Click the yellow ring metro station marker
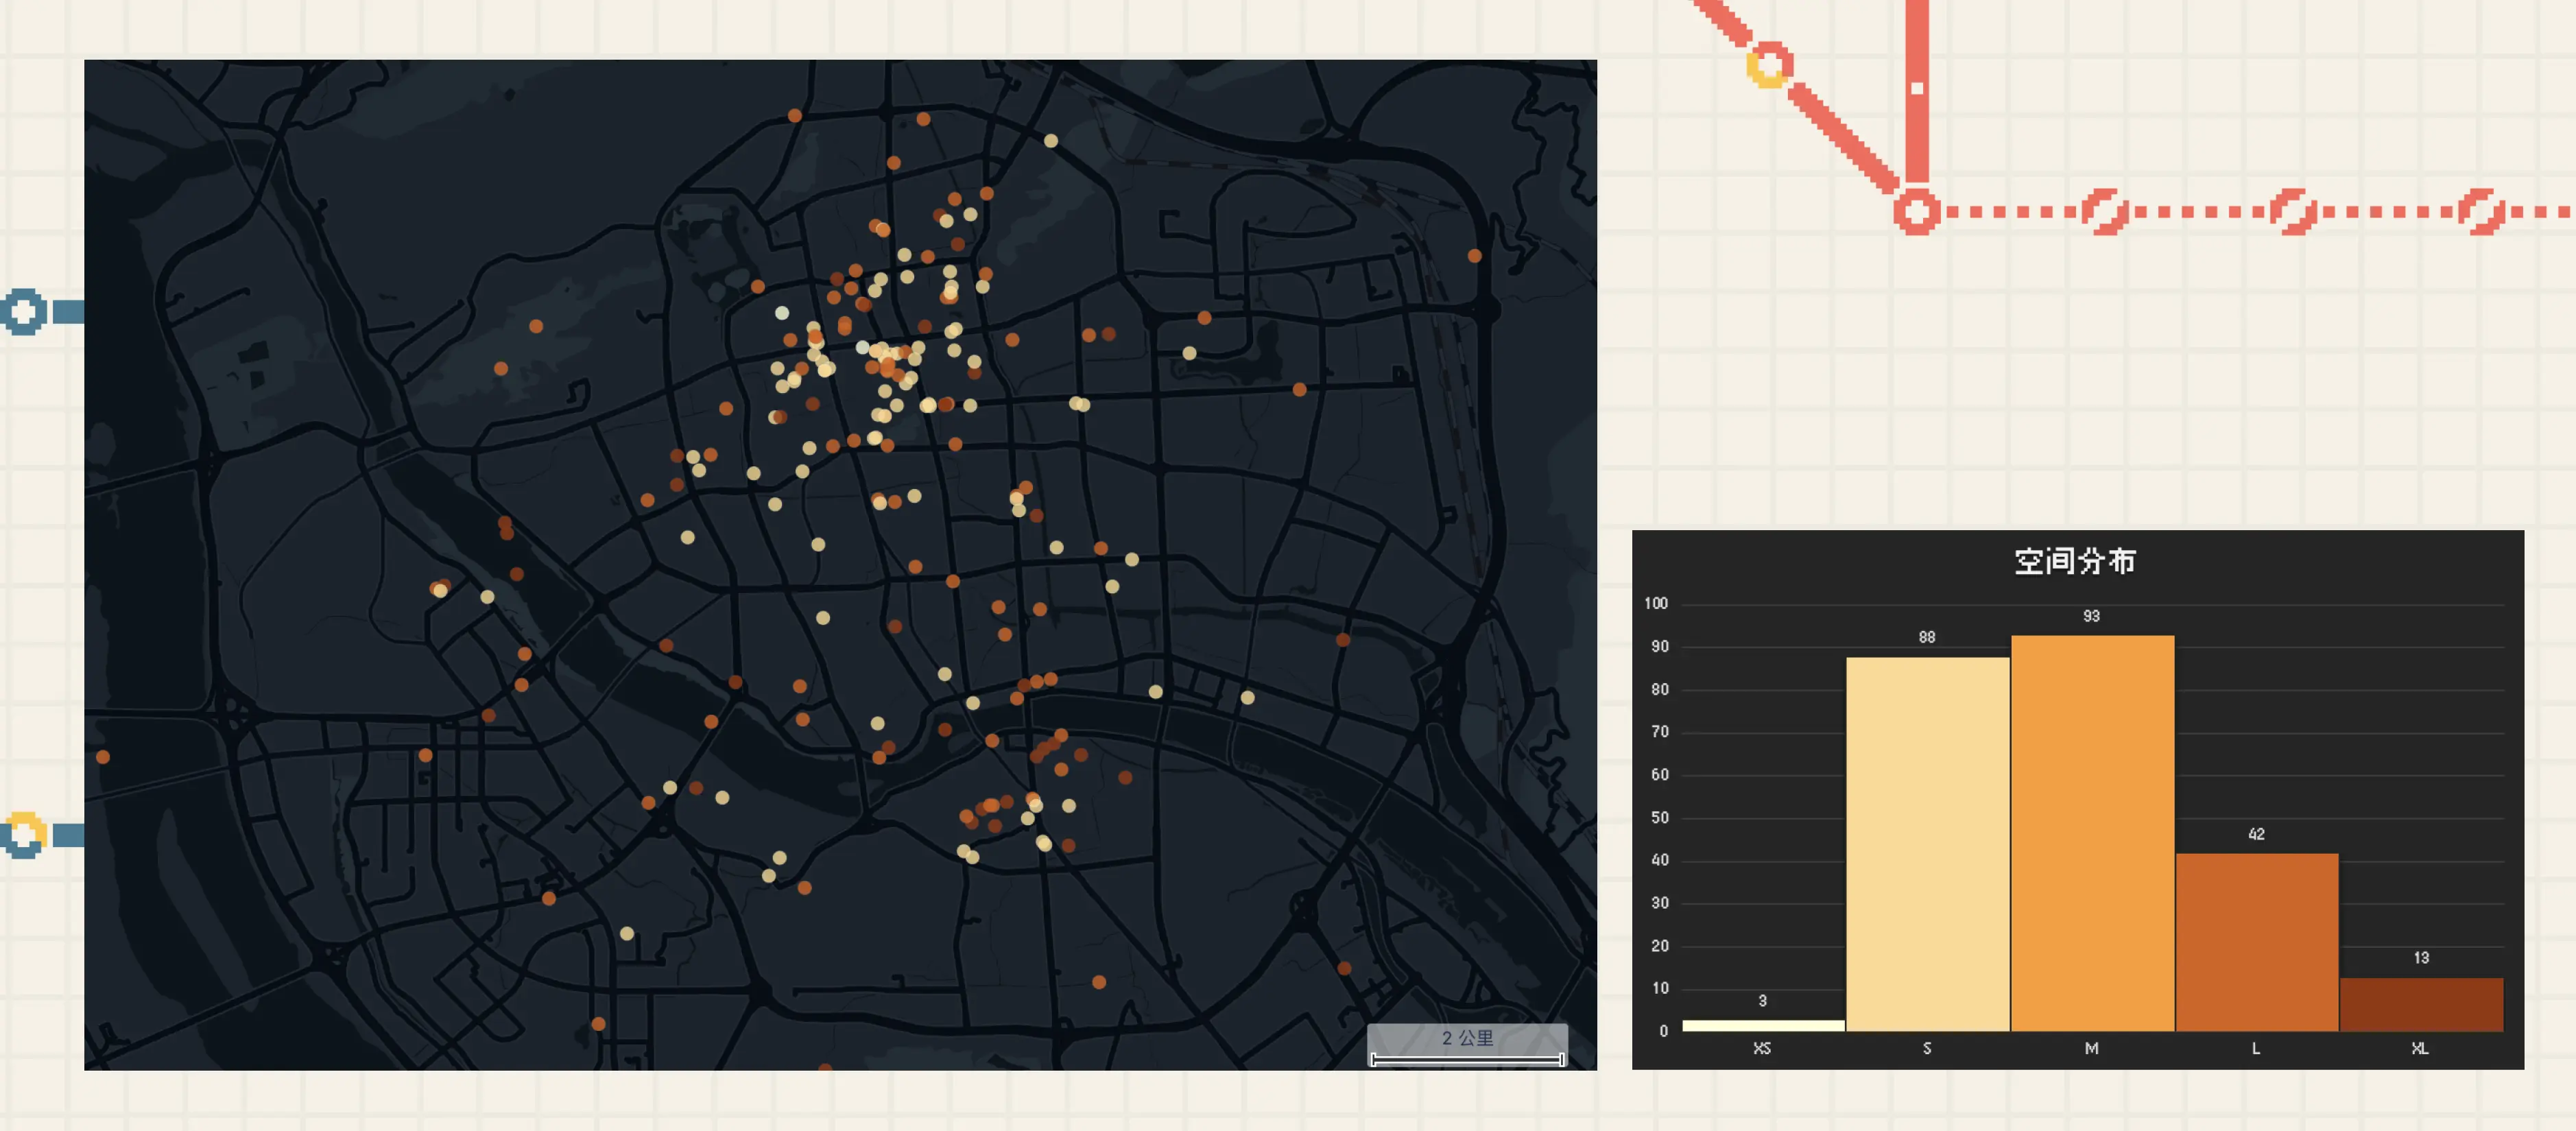The image size is (2576, 1131). [1769, 65]
